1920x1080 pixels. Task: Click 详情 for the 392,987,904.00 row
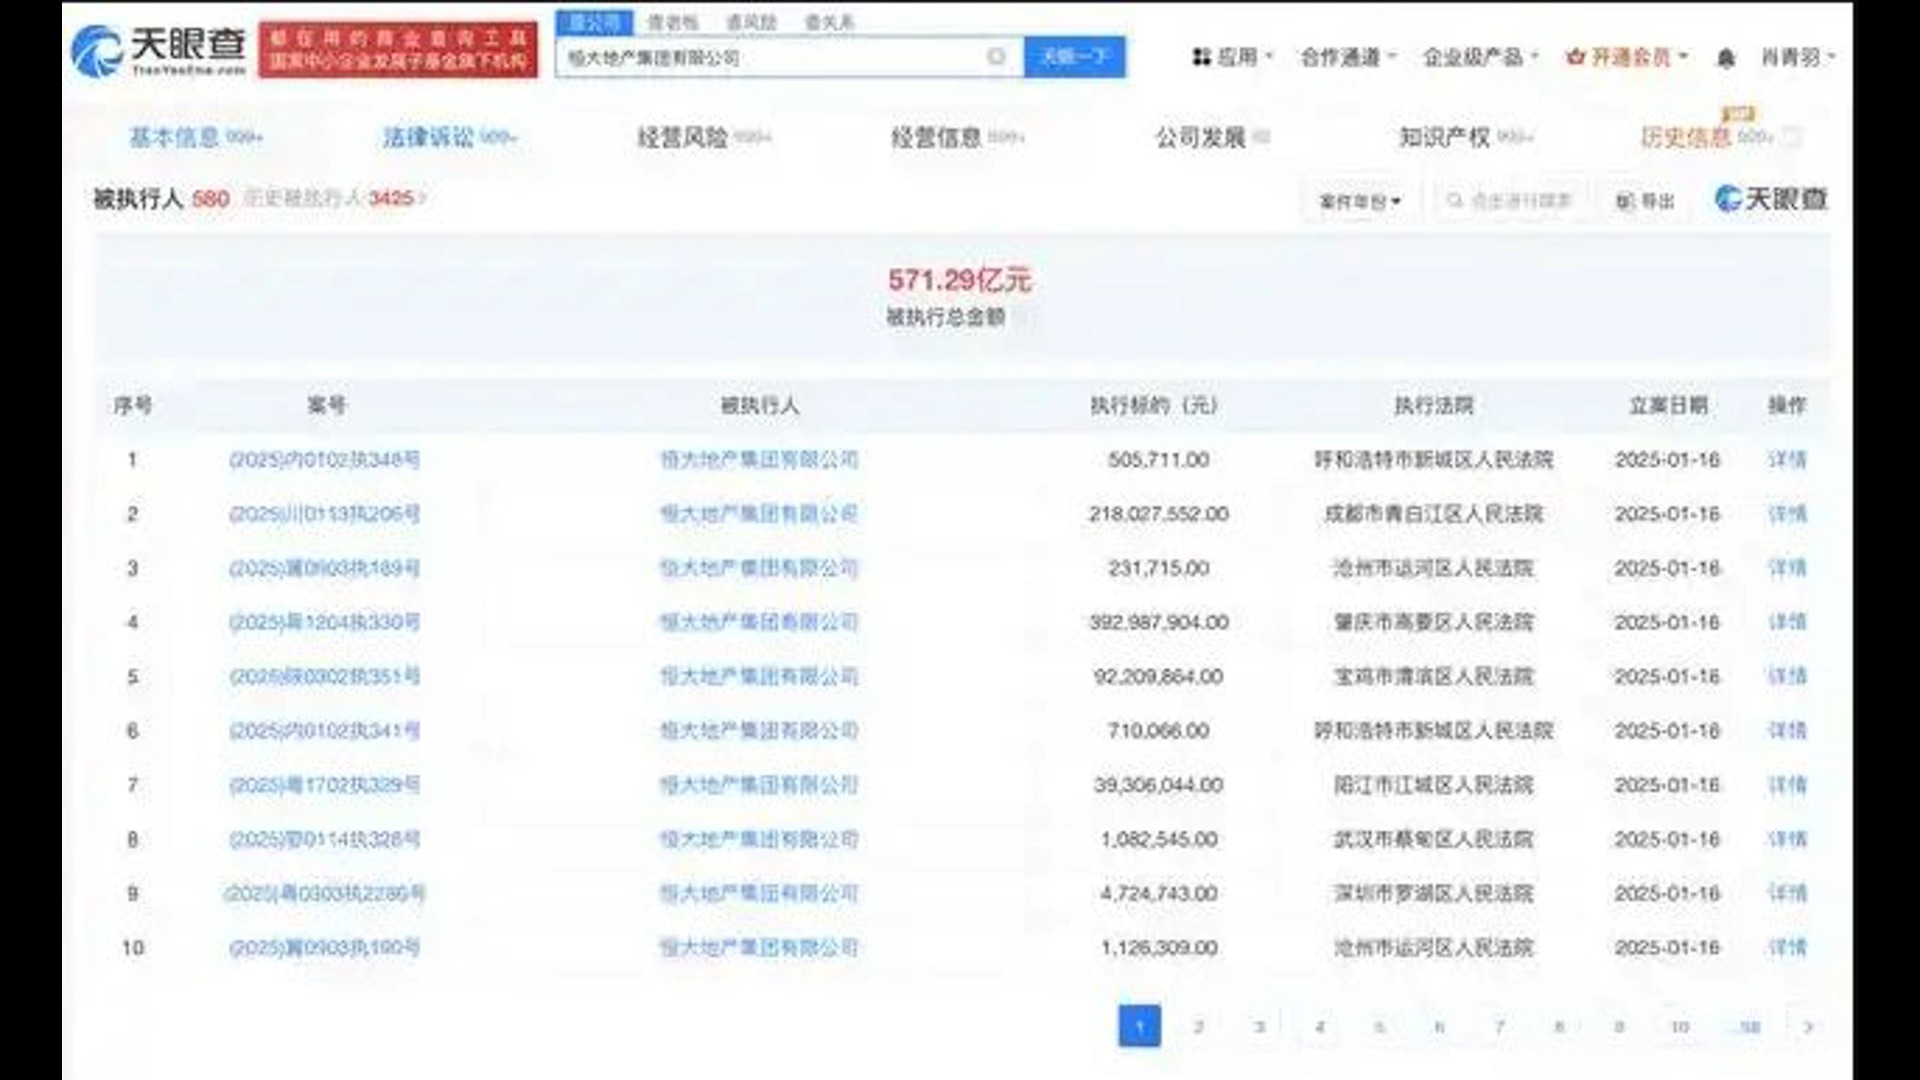[1787, 622]
